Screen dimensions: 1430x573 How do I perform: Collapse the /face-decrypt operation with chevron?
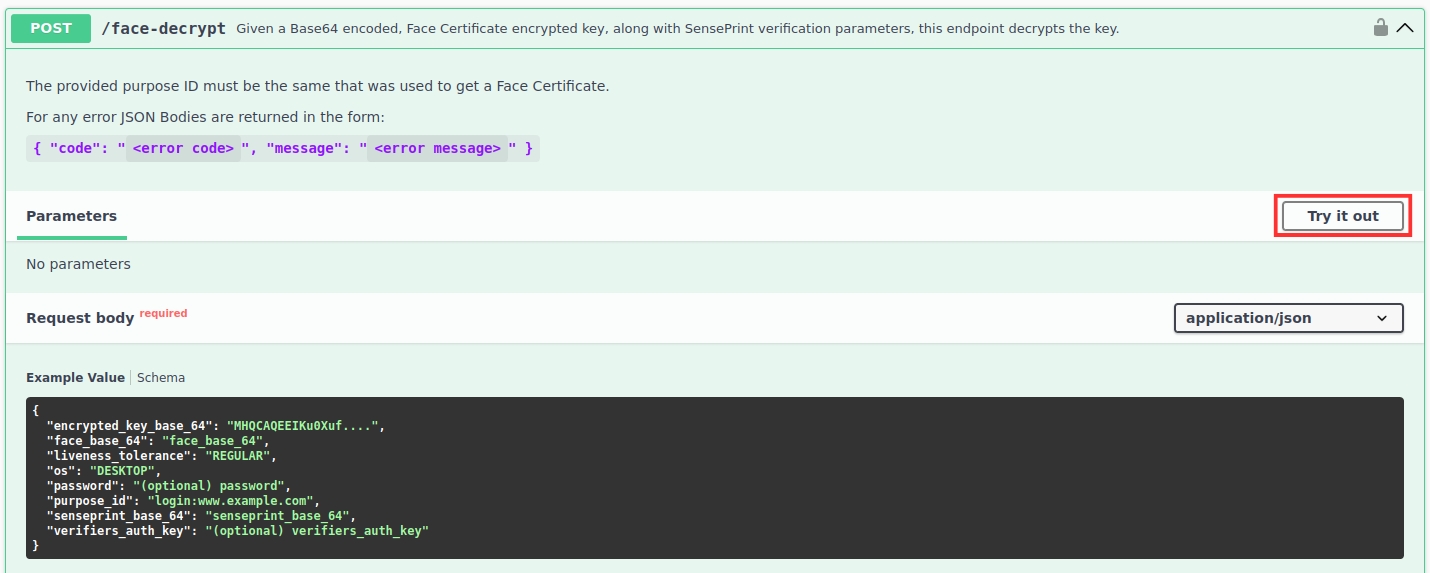point(1405,28)
